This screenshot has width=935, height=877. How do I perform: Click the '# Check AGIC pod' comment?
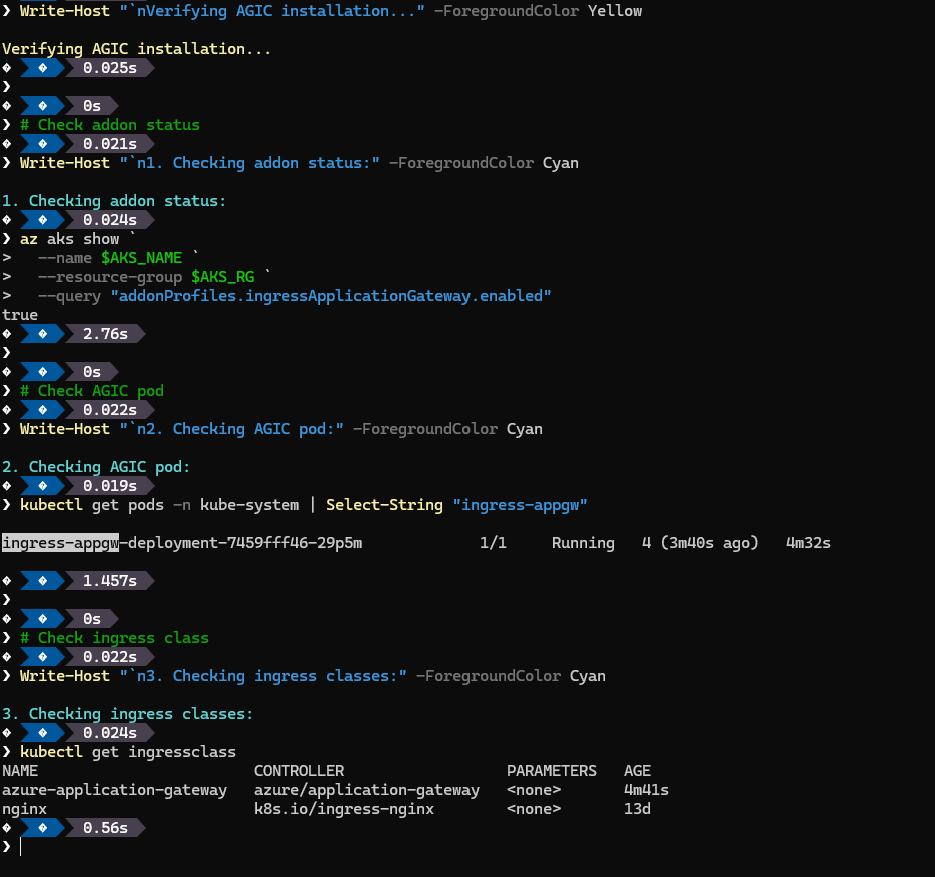tap(101, 391)
